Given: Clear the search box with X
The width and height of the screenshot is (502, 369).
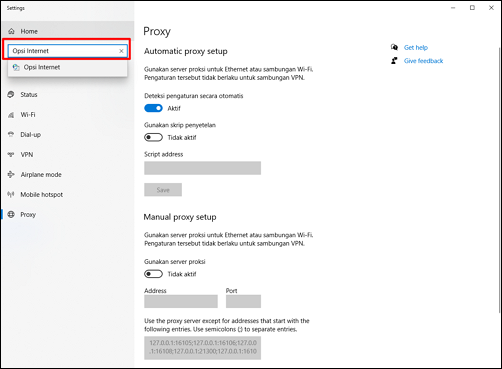Looking at the screenshot, I should pos(121,51).
